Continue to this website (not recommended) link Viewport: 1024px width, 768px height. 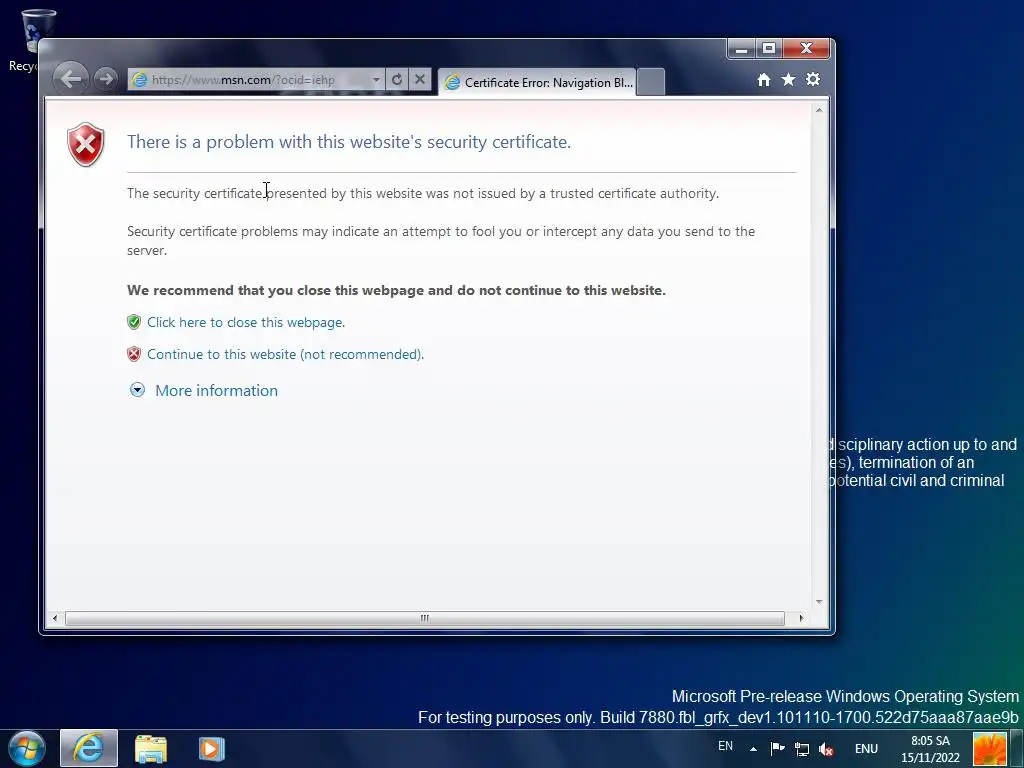285,354
